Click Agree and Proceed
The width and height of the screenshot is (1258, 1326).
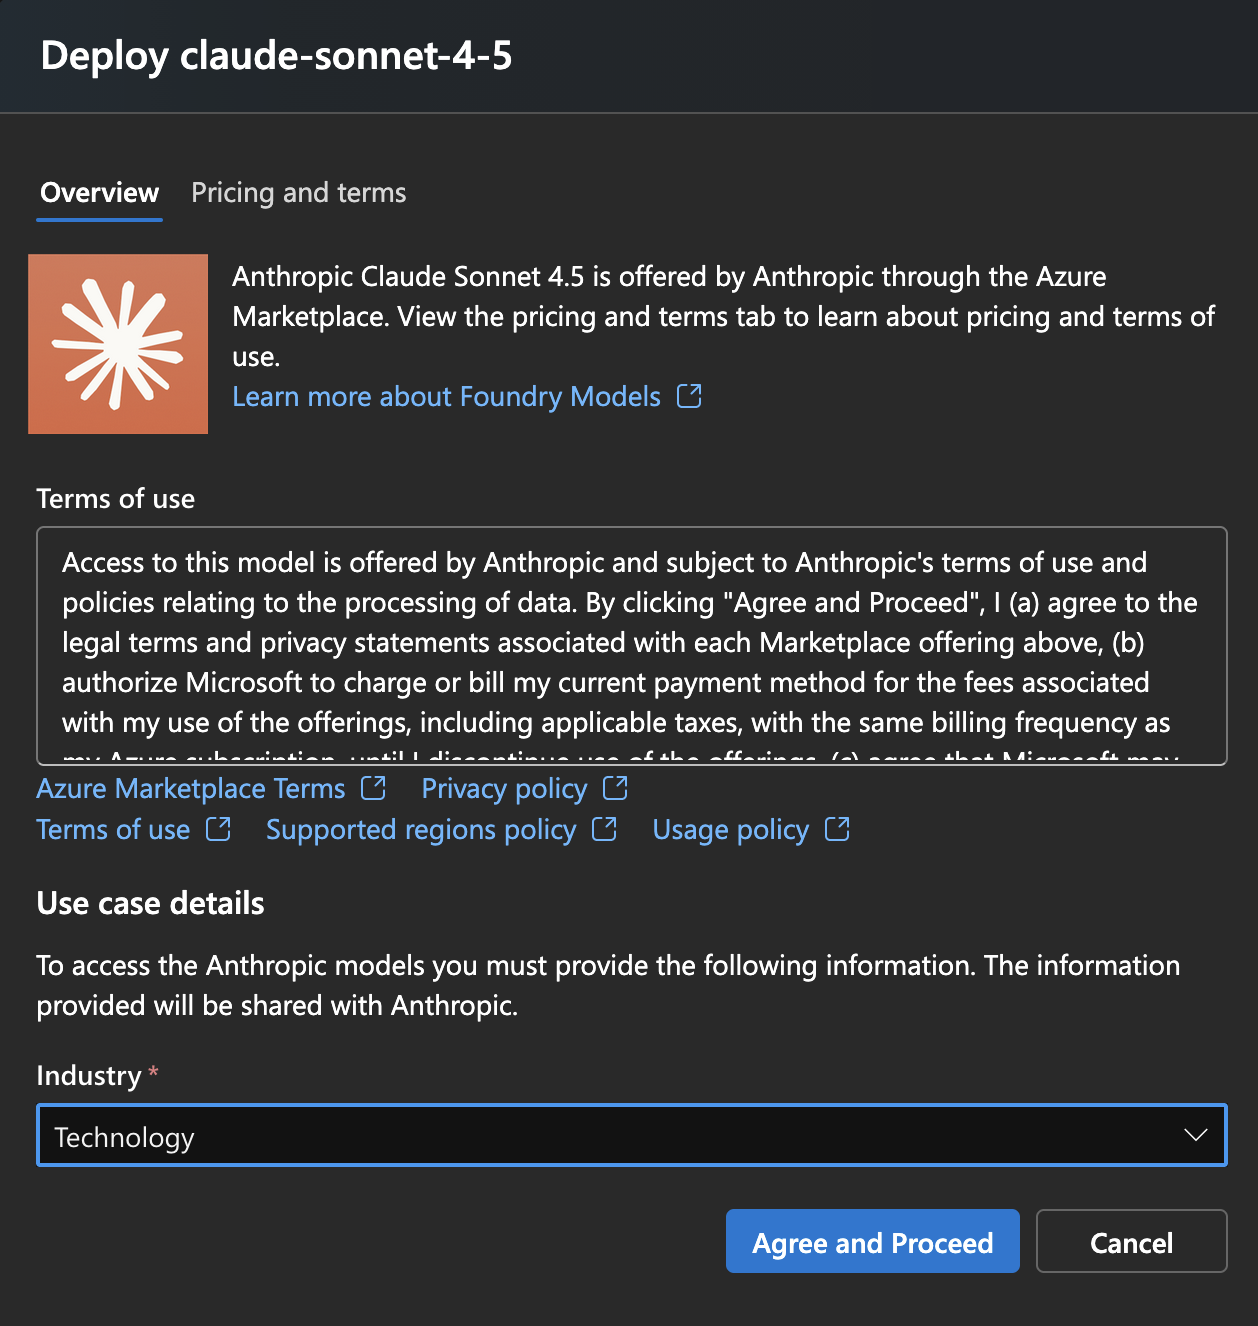pyautogui.click(x=871, y=1241)
